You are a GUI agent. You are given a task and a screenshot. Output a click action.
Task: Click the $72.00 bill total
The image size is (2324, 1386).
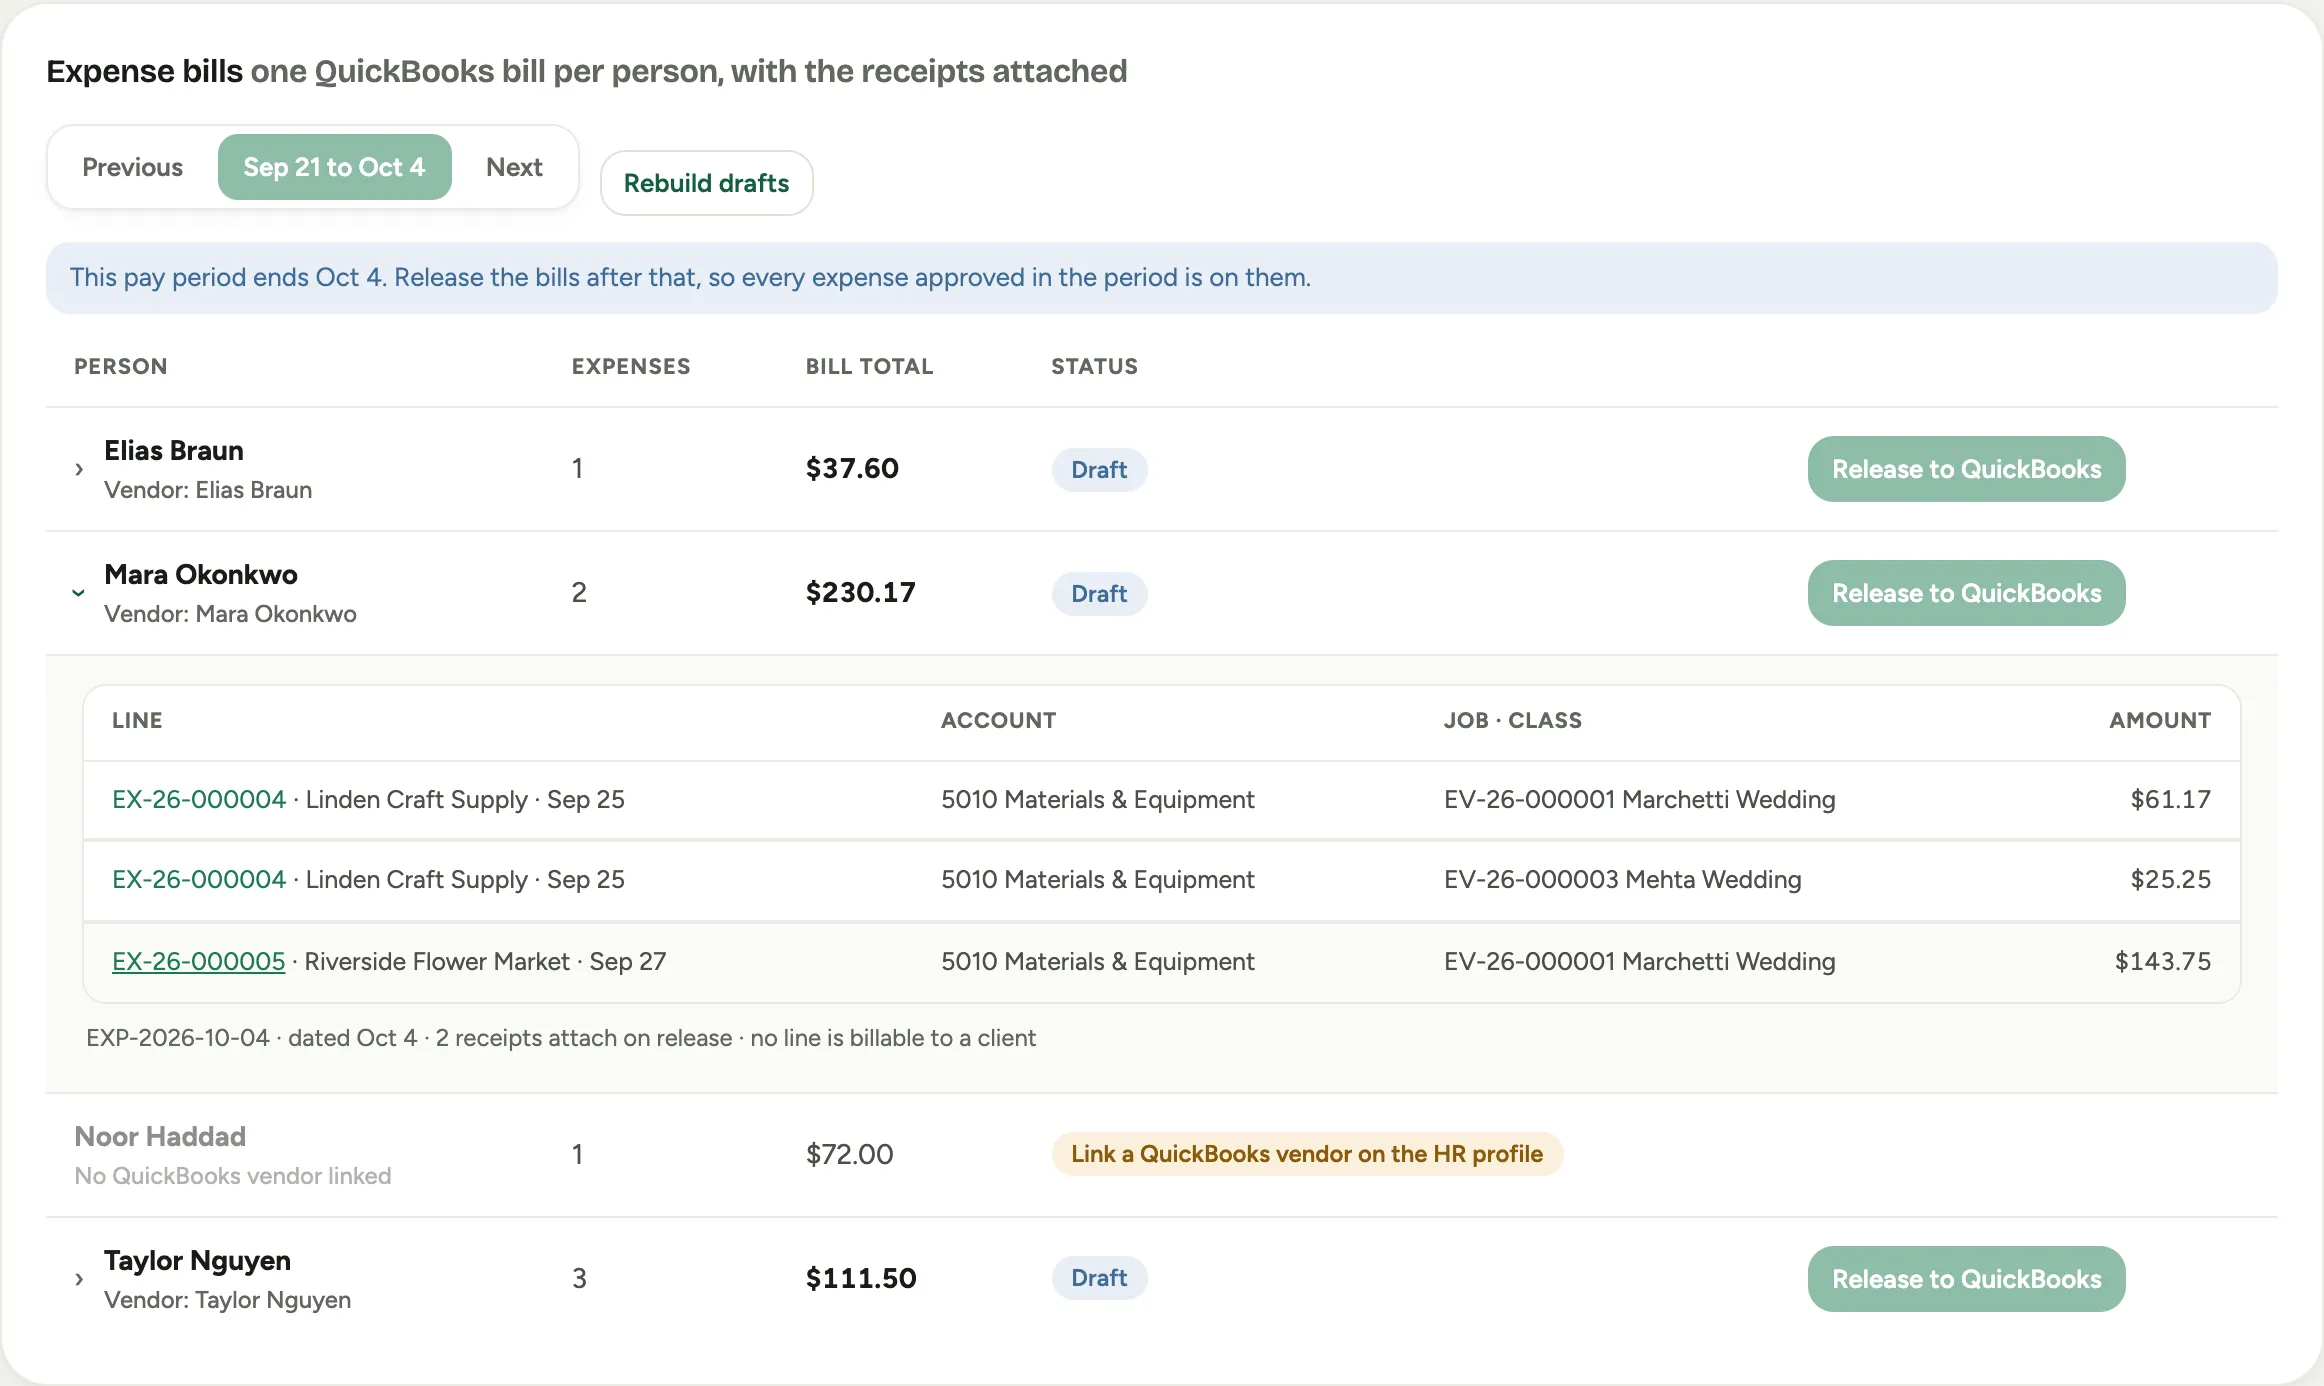click(849, 1154)
